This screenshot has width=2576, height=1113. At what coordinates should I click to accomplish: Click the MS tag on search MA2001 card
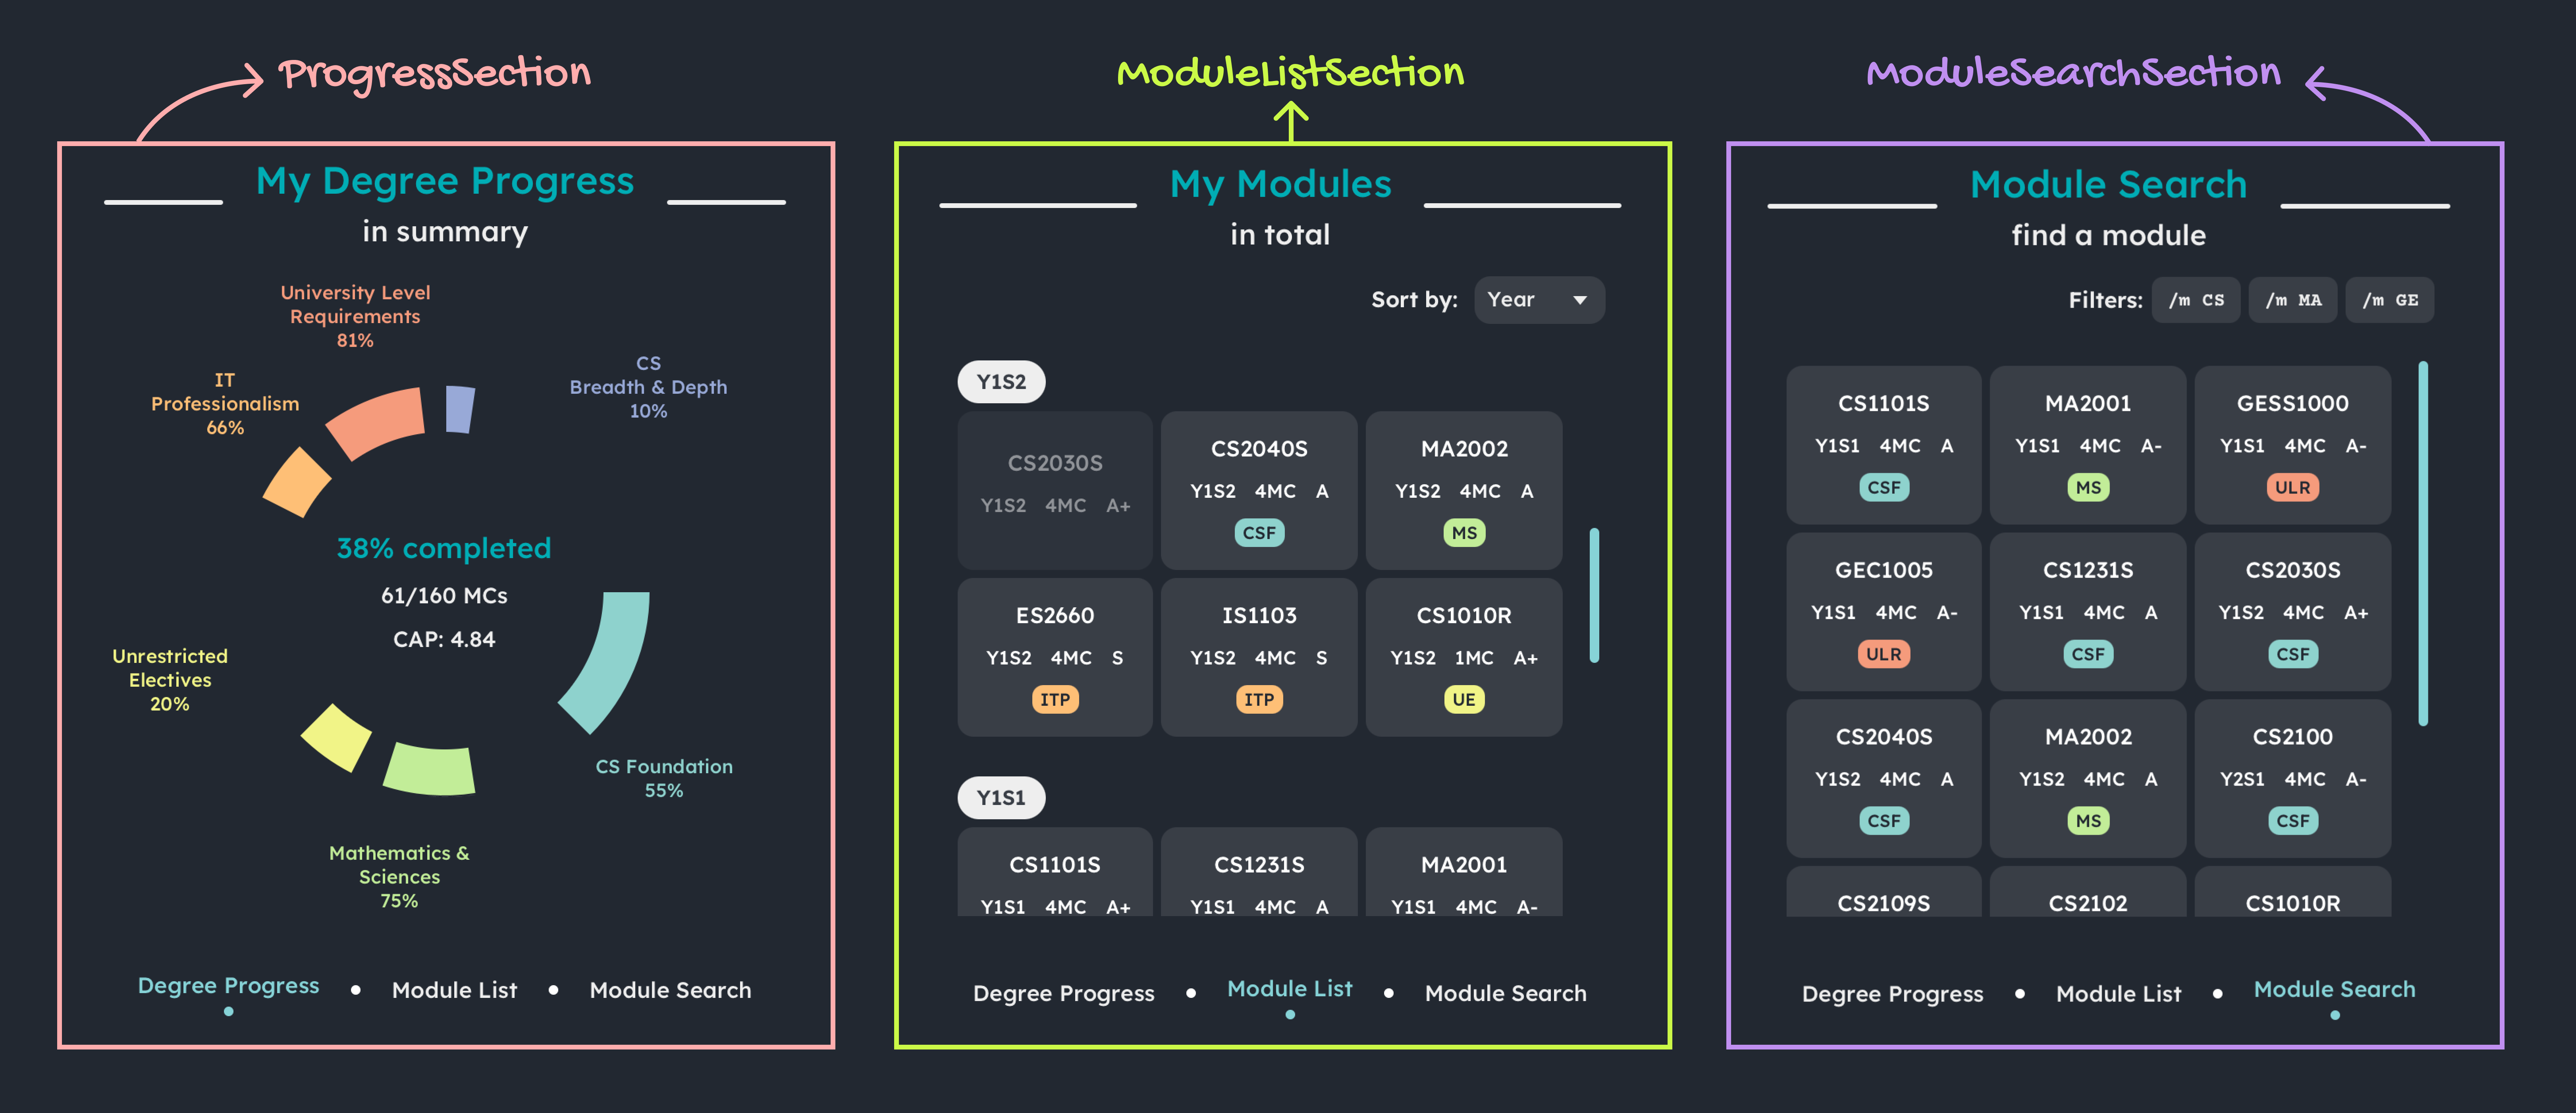tap(2088, 488)
